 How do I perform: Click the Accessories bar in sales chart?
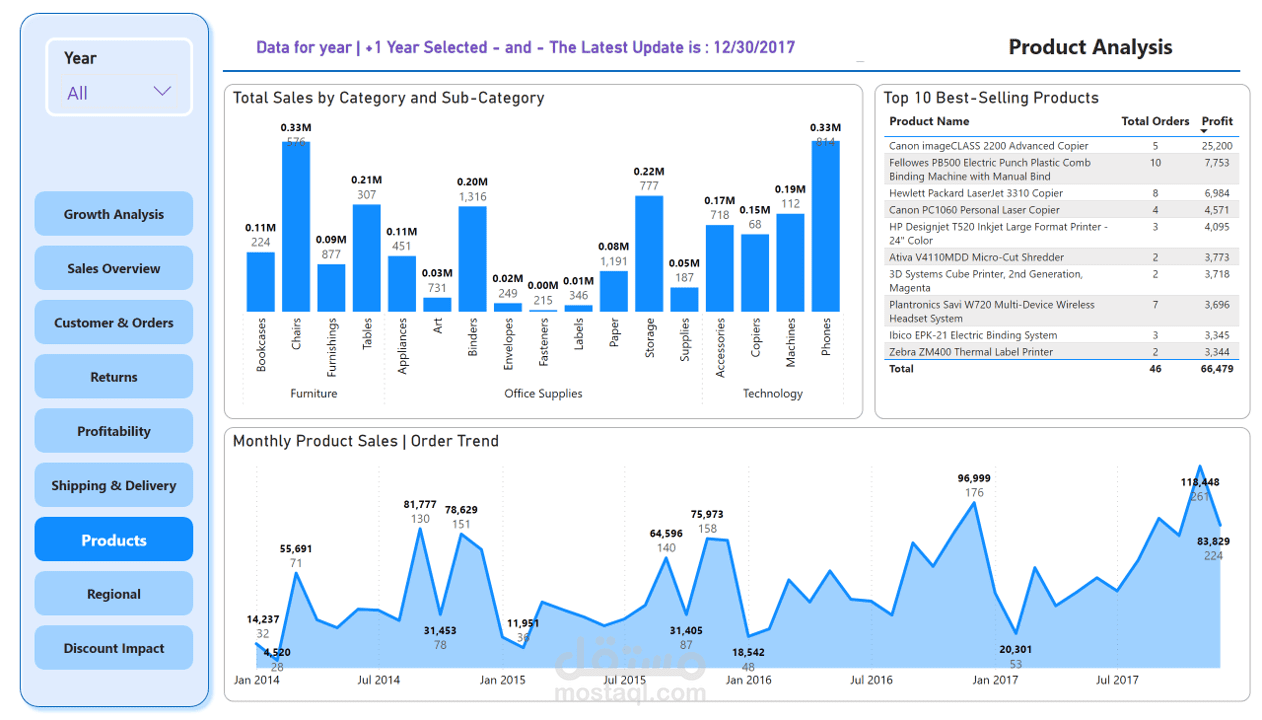(x=720, y=268)
